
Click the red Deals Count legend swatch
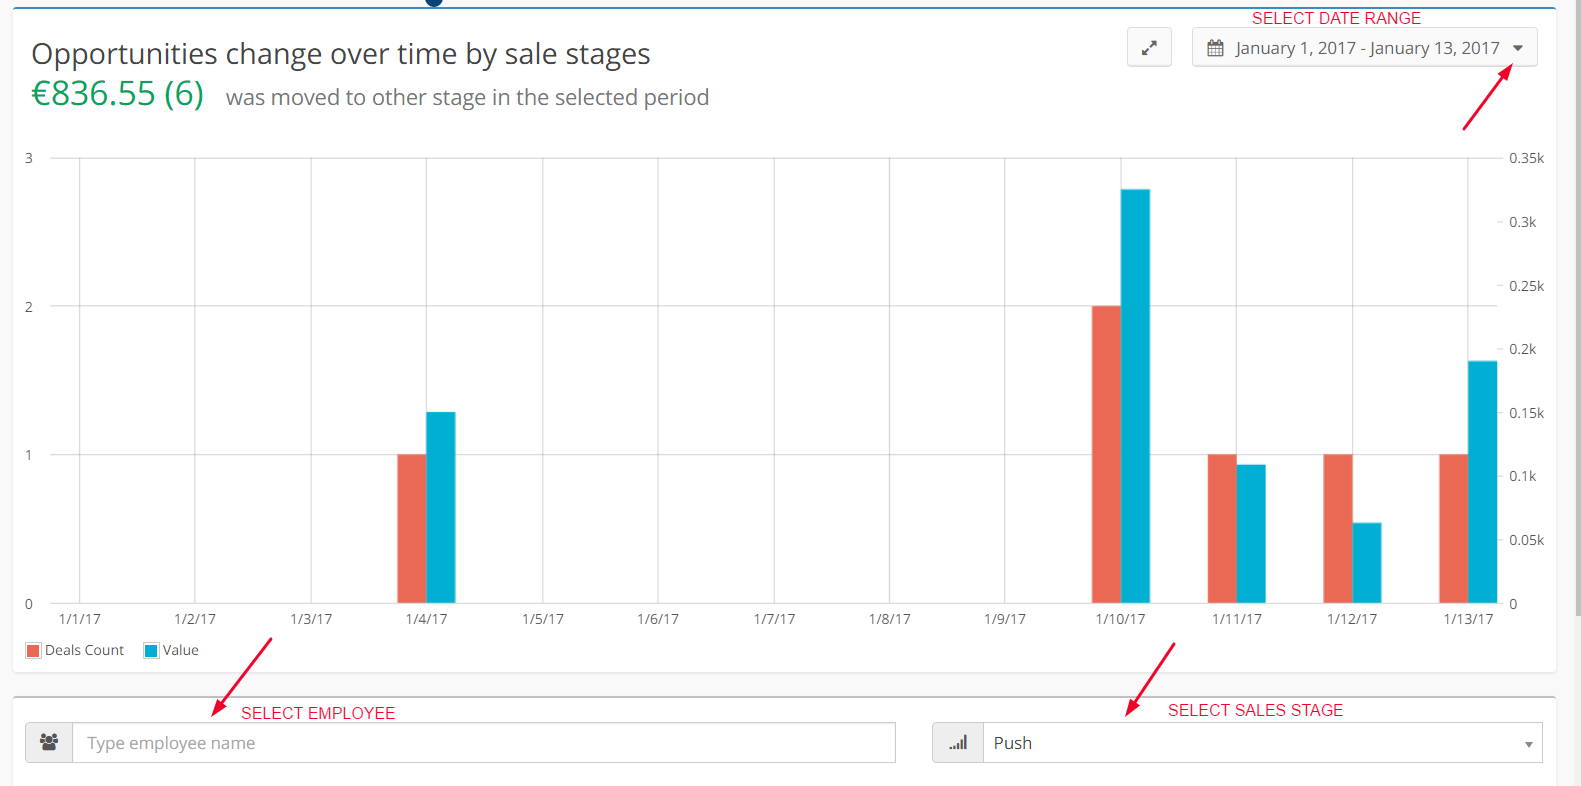(x=33, y=651)
